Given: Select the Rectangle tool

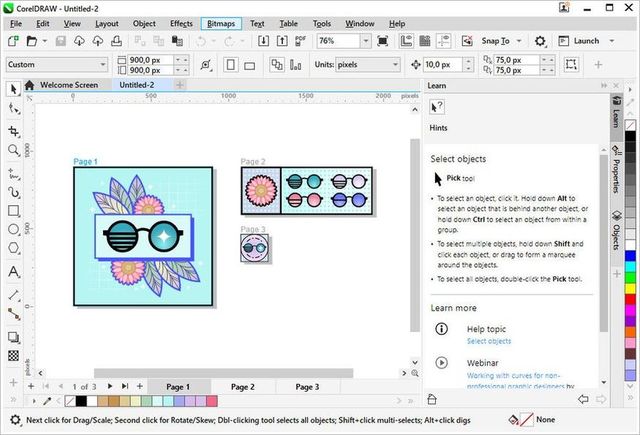Looking at the screenshot, I should pos(14,210).
